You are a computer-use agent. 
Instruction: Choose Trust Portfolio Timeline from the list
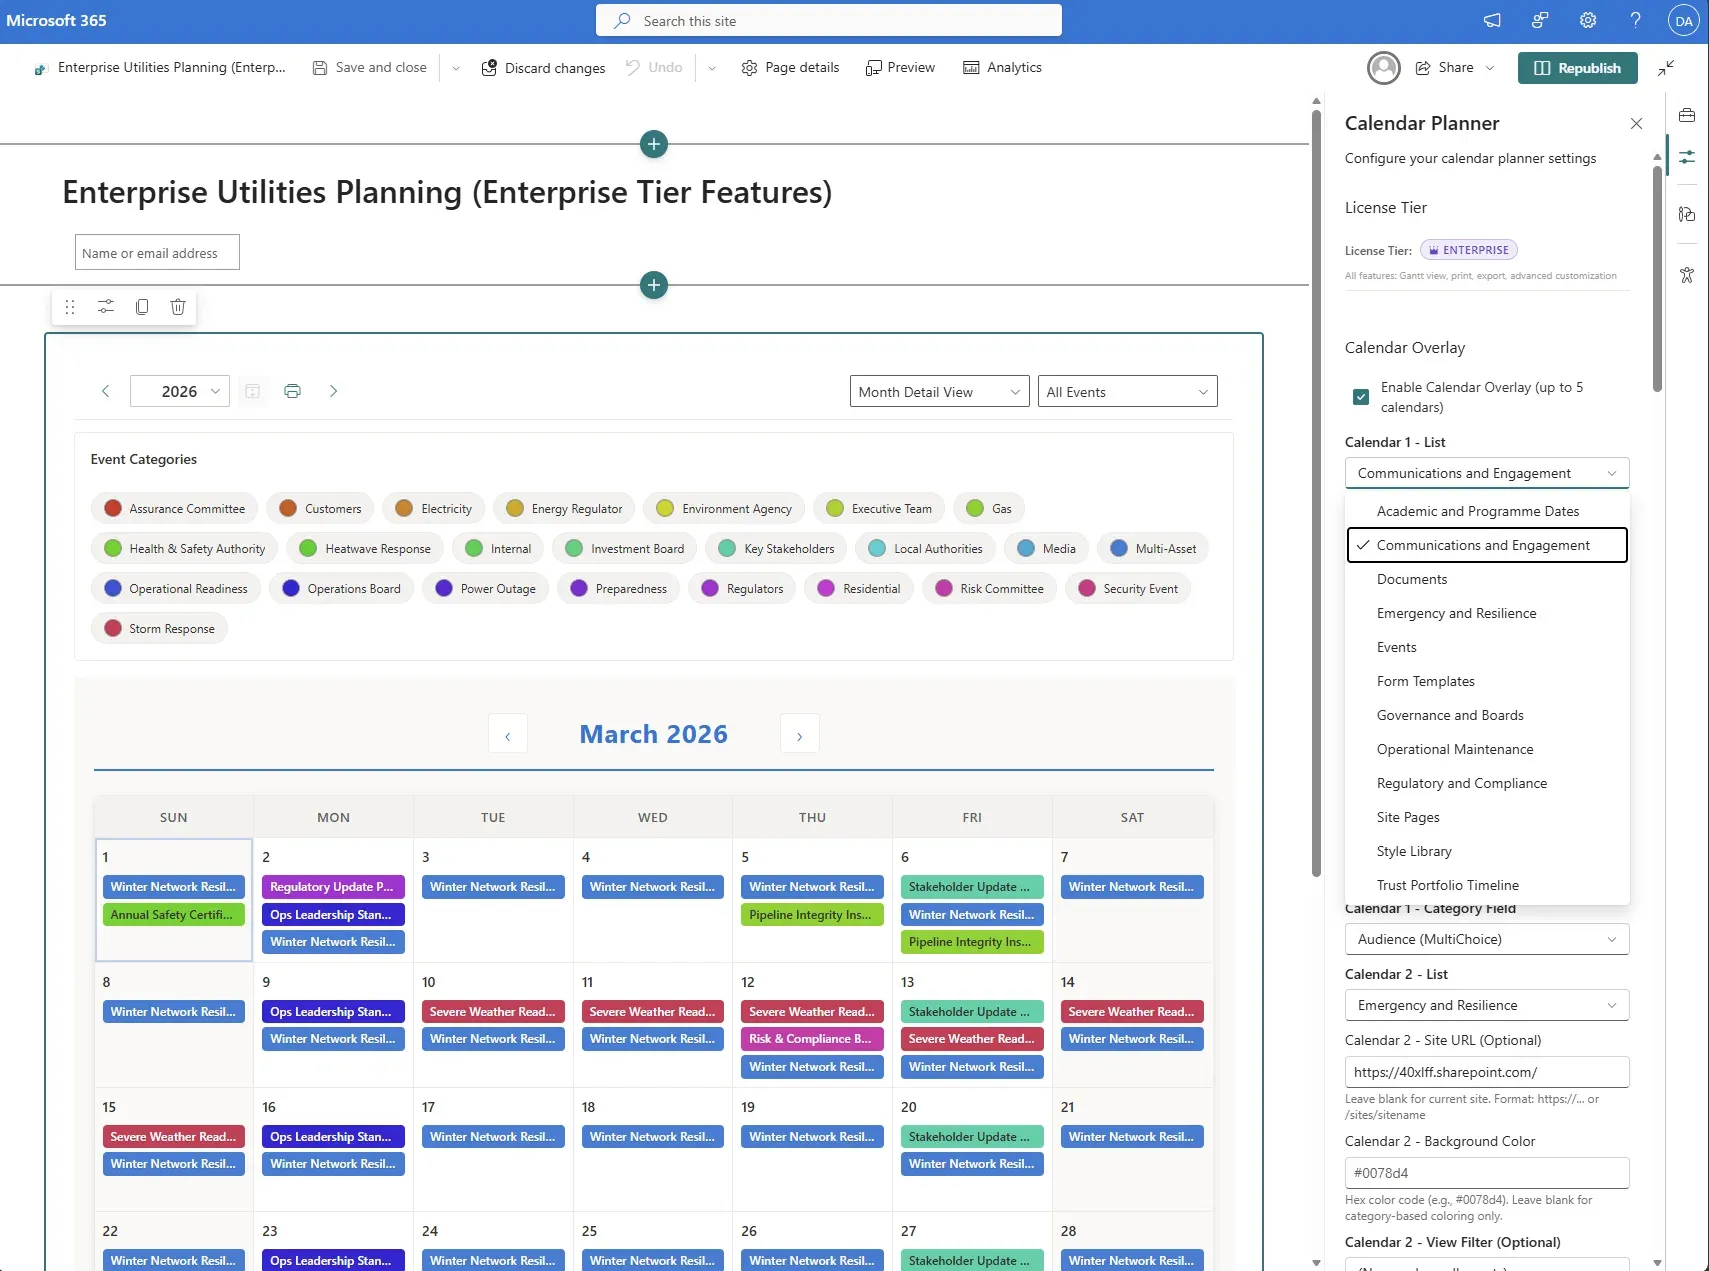click(x=1448, y=884)
